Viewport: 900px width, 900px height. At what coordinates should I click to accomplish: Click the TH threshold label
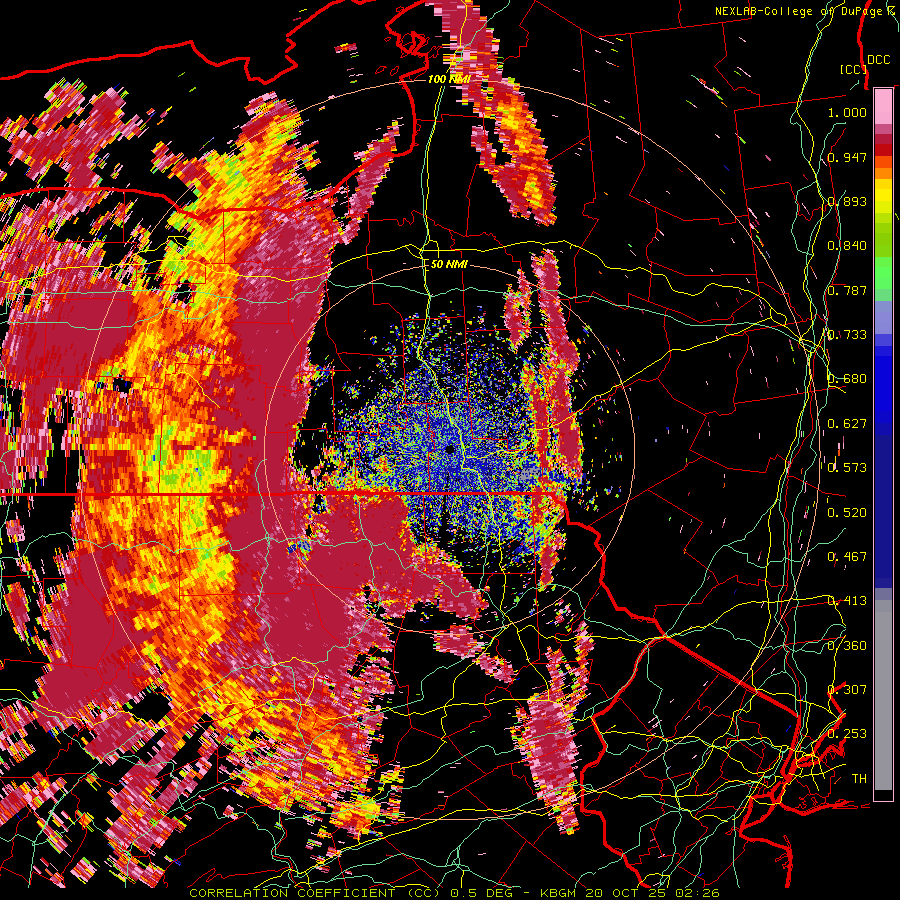(859, 779)
